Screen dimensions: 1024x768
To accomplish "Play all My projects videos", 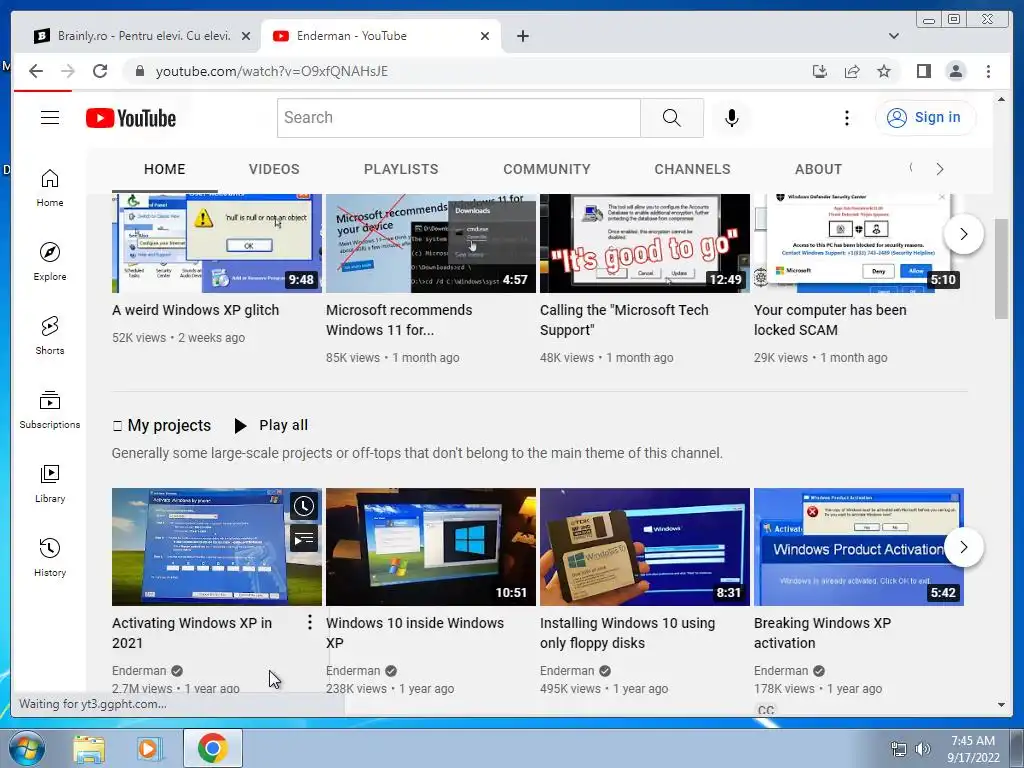I will pos(271,425).
